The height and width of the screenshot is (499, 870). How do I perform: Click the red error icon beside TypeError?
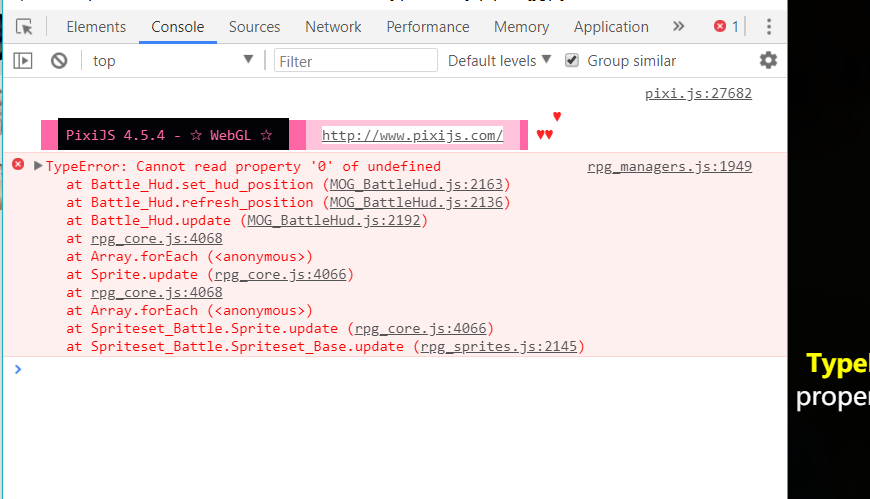[18, 164]
